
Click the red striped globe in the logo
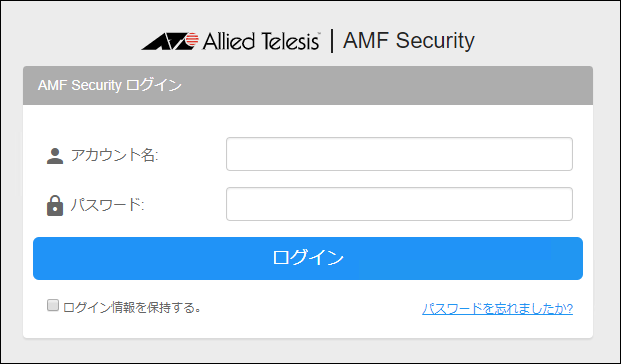[x=192, y=40]
